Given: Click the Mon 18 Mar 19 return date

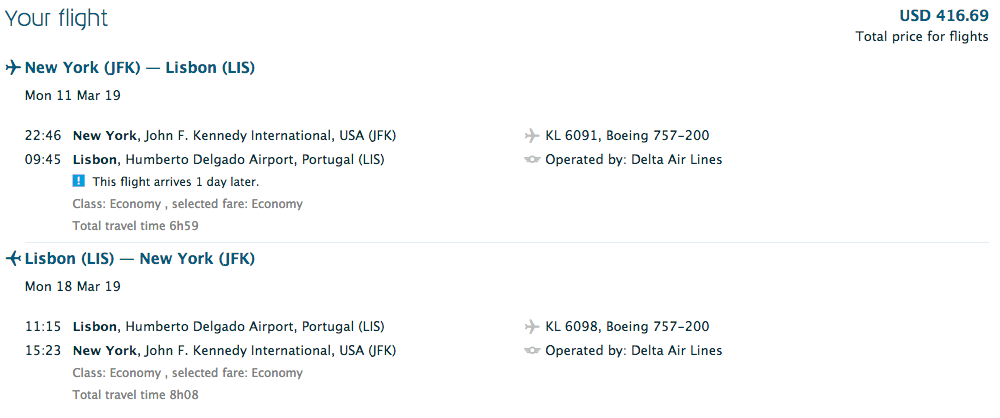Looking at the screenshot, I should [73, 287].
